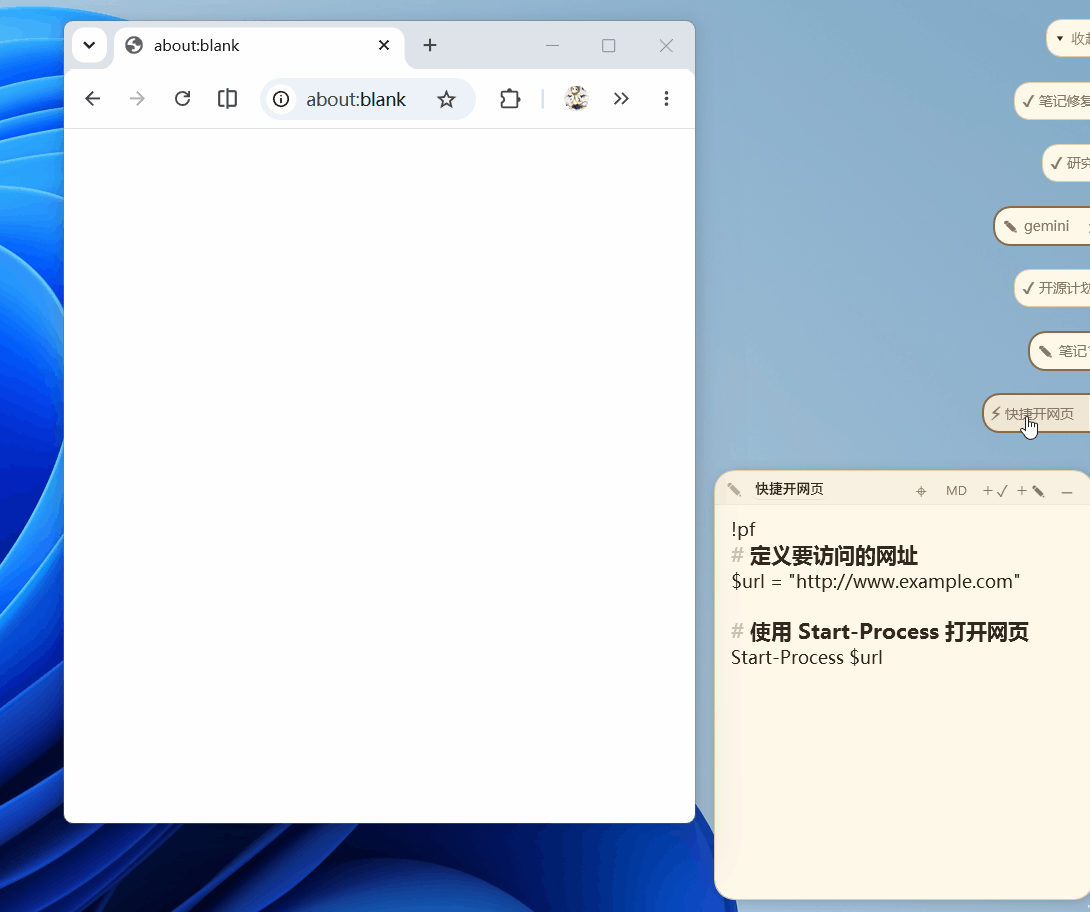Bookmark this tab with the star
This screenshot has width=1090, height=912.
(446, 99)
